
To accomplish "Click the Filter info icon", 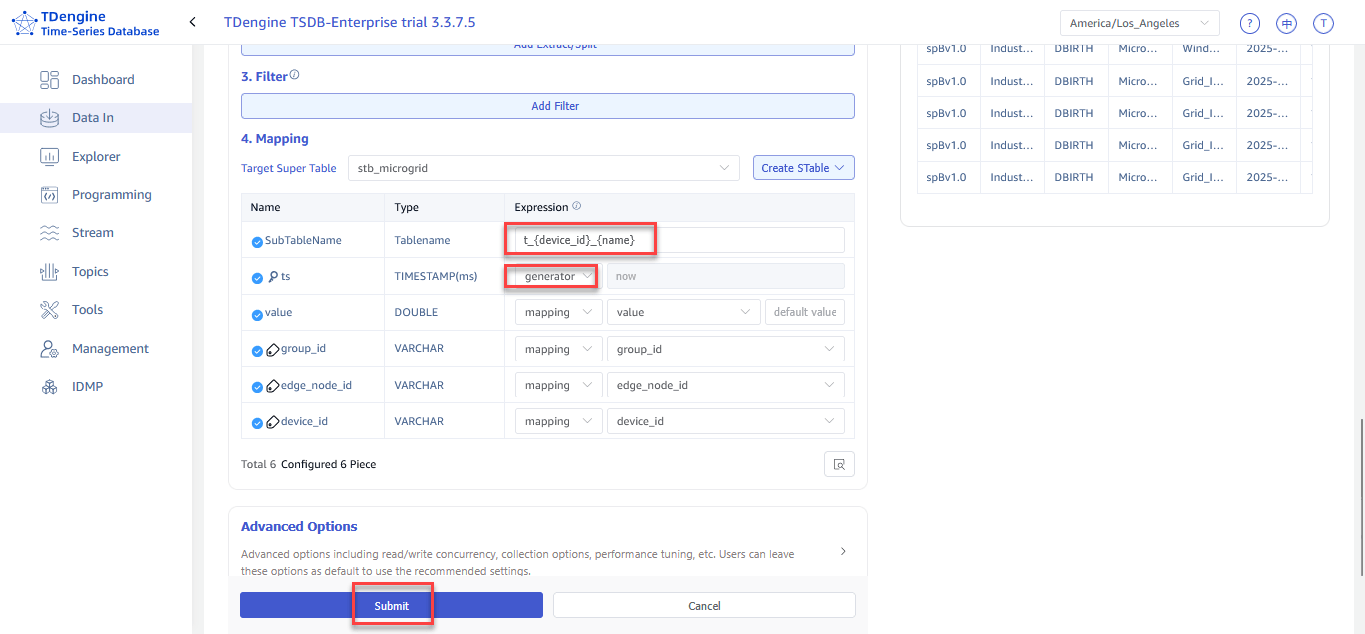I will (294, 75).
